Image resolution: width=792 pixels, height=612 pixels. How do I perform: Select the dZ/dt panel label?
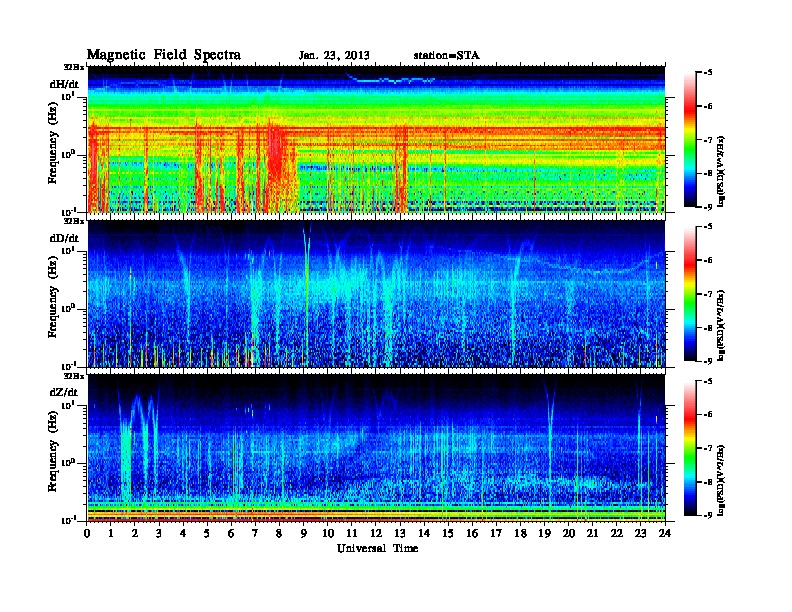coord(64,392)
